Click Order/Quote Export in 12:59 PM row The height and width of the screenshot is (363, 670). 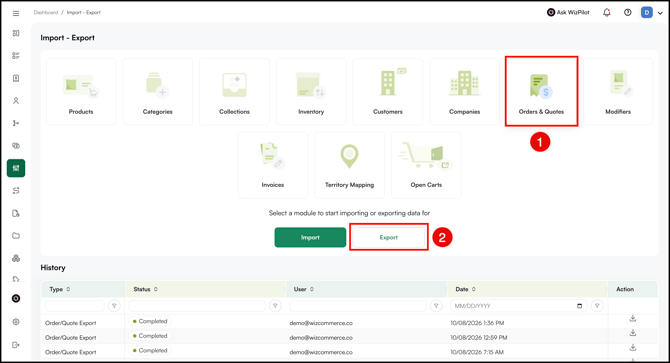71,337
